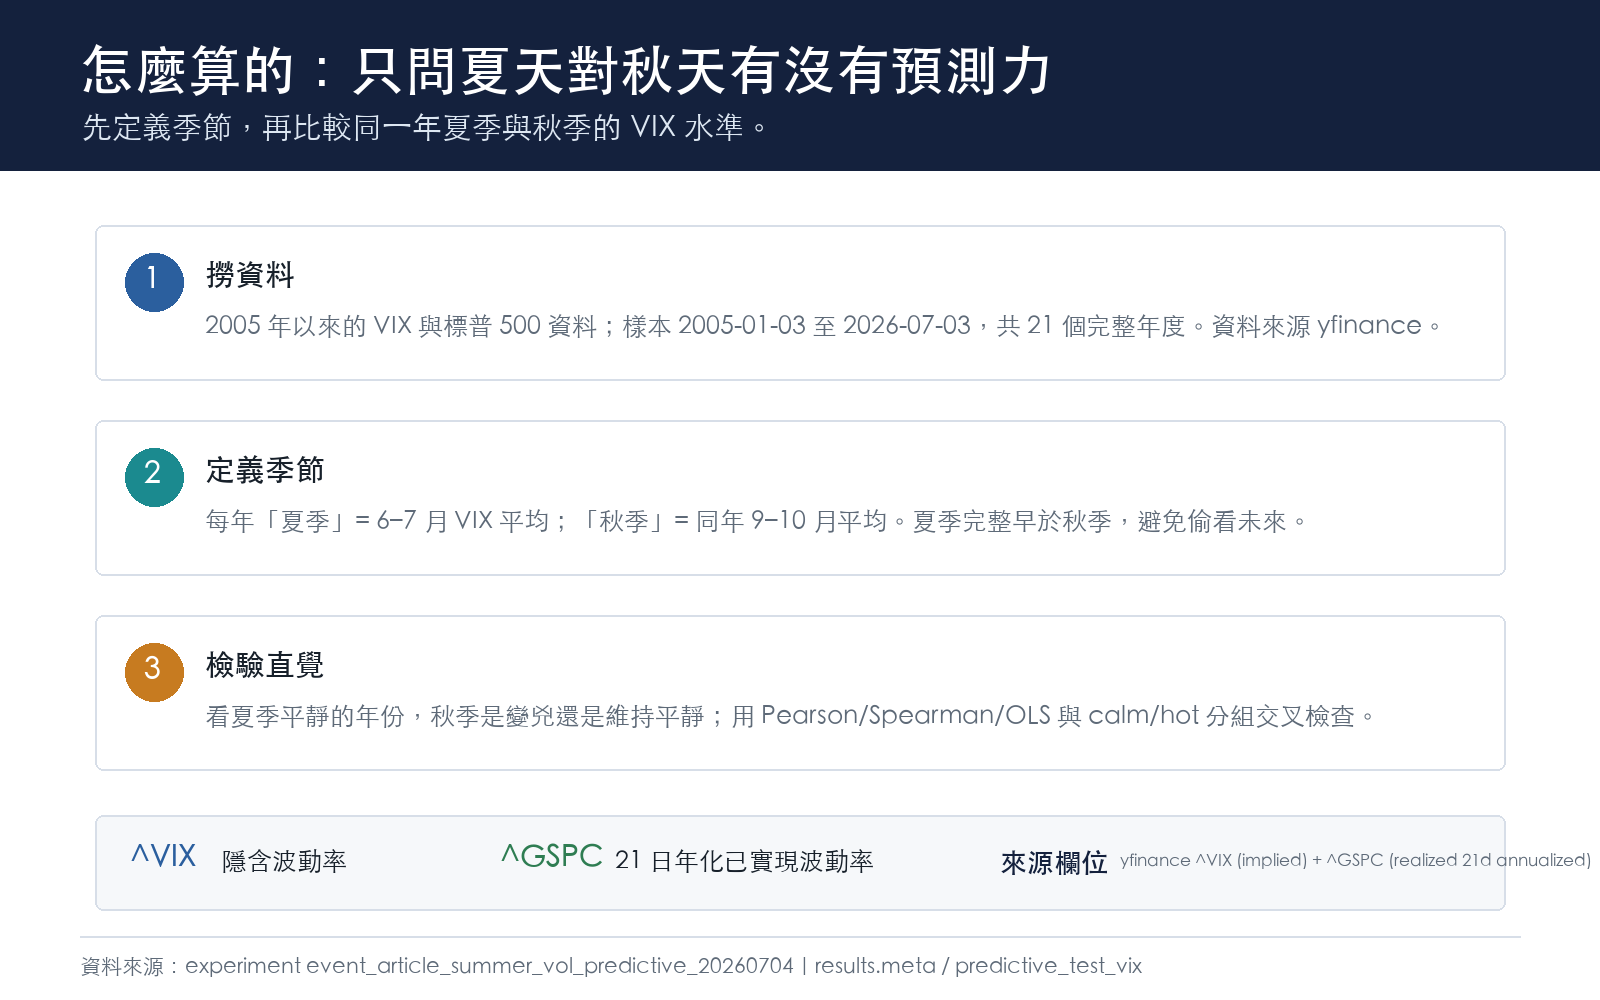
Task: Click the summer and autumn definition text
Action: point(757,521)
